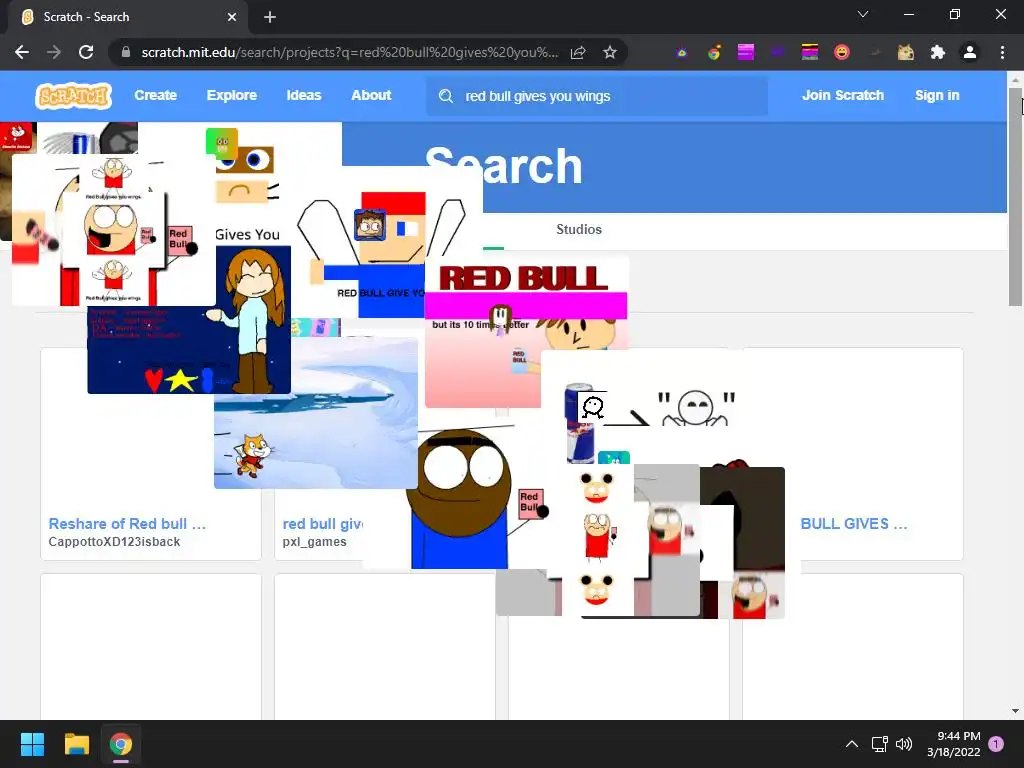Image resolution: width=1024 pixels, height=768 pixels.
Task: Click the site lock icon
Action: pos(126,52)
